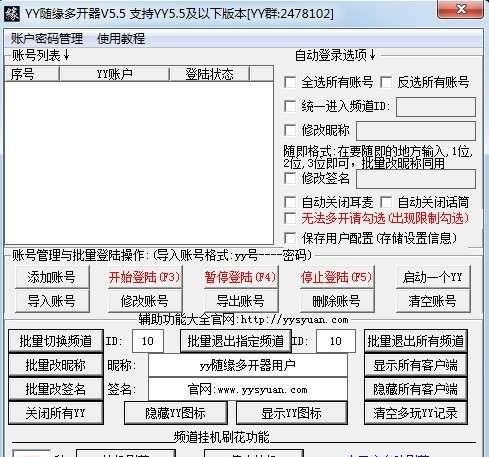Click the http://yysyuan.com official site text
Image resolution: width=489 pixels, height=457 pixels.
[x=294, y=320]
